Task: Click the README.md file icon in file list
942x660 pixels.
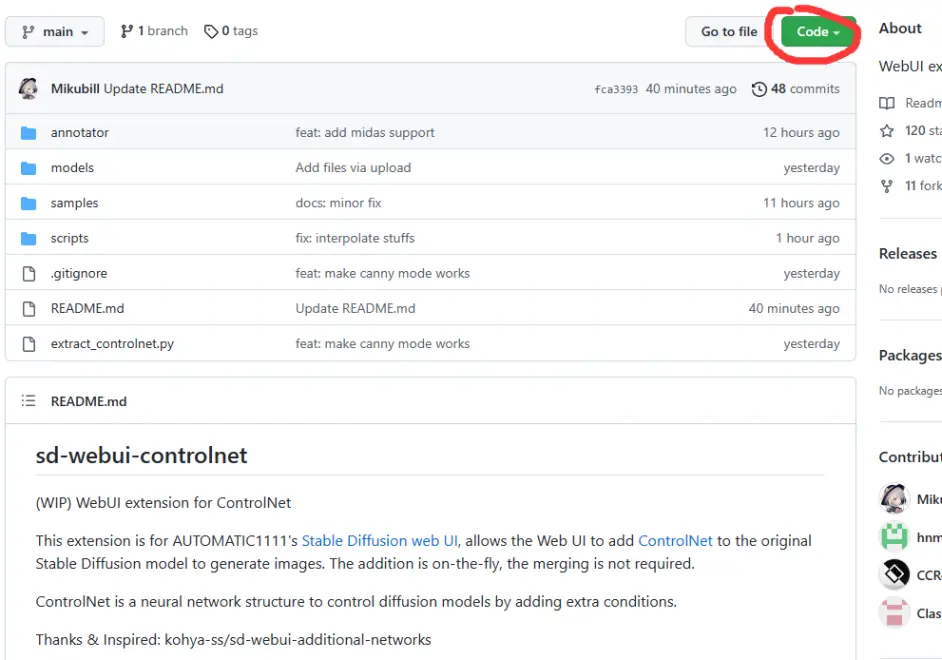Action: click(x=28, y=309)
